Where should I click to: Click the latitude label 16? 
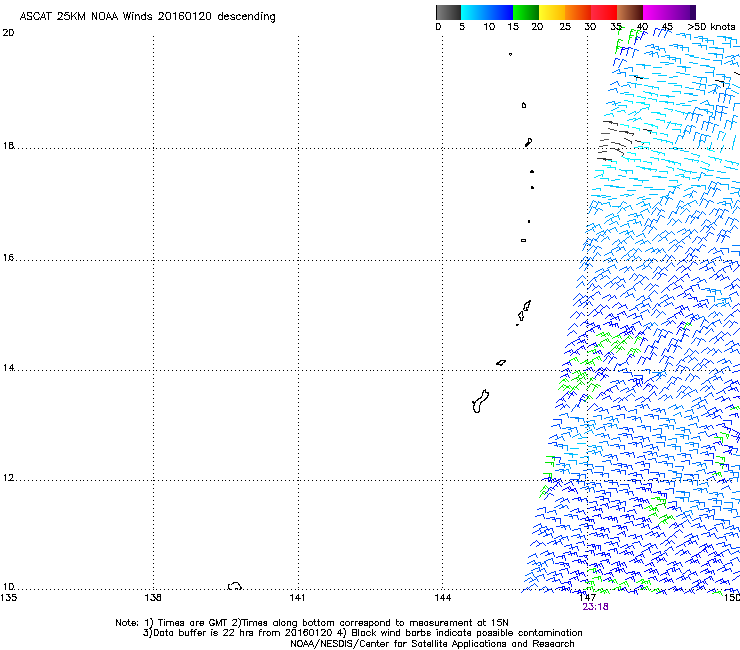pos(8,257)
